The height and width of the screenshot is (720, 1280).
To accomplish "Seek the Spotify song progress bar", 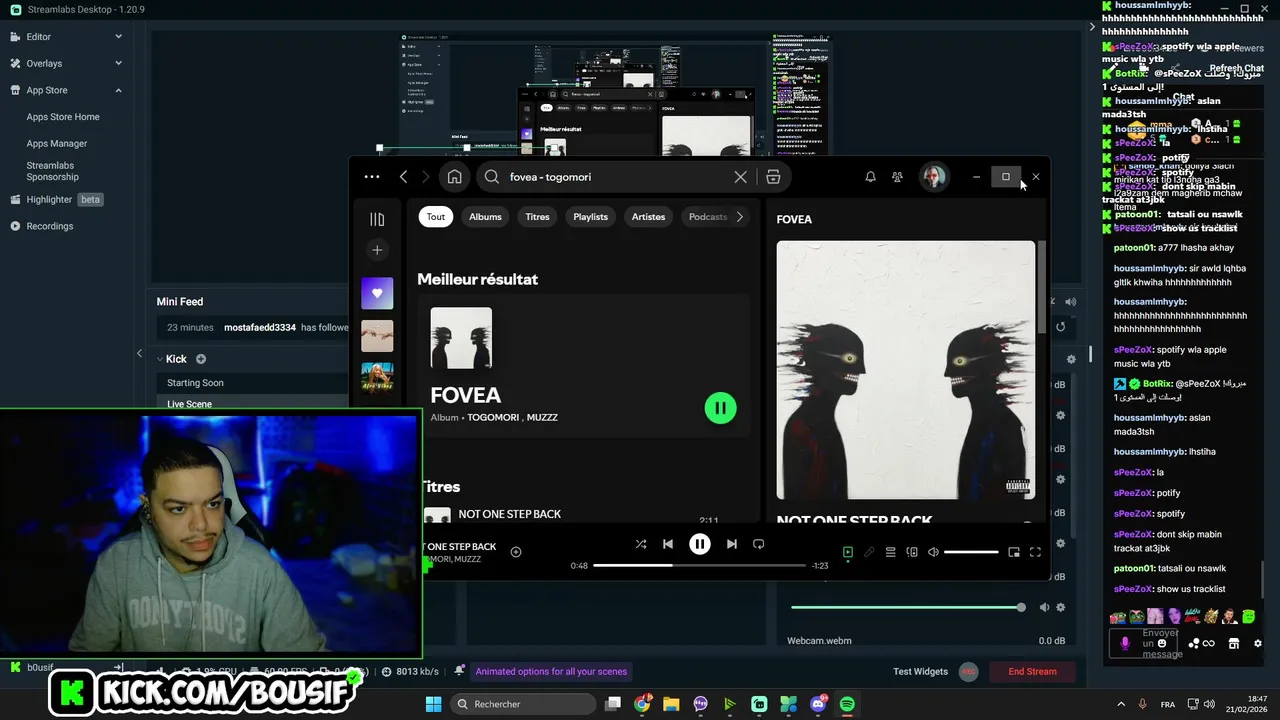I will [699, 565].
